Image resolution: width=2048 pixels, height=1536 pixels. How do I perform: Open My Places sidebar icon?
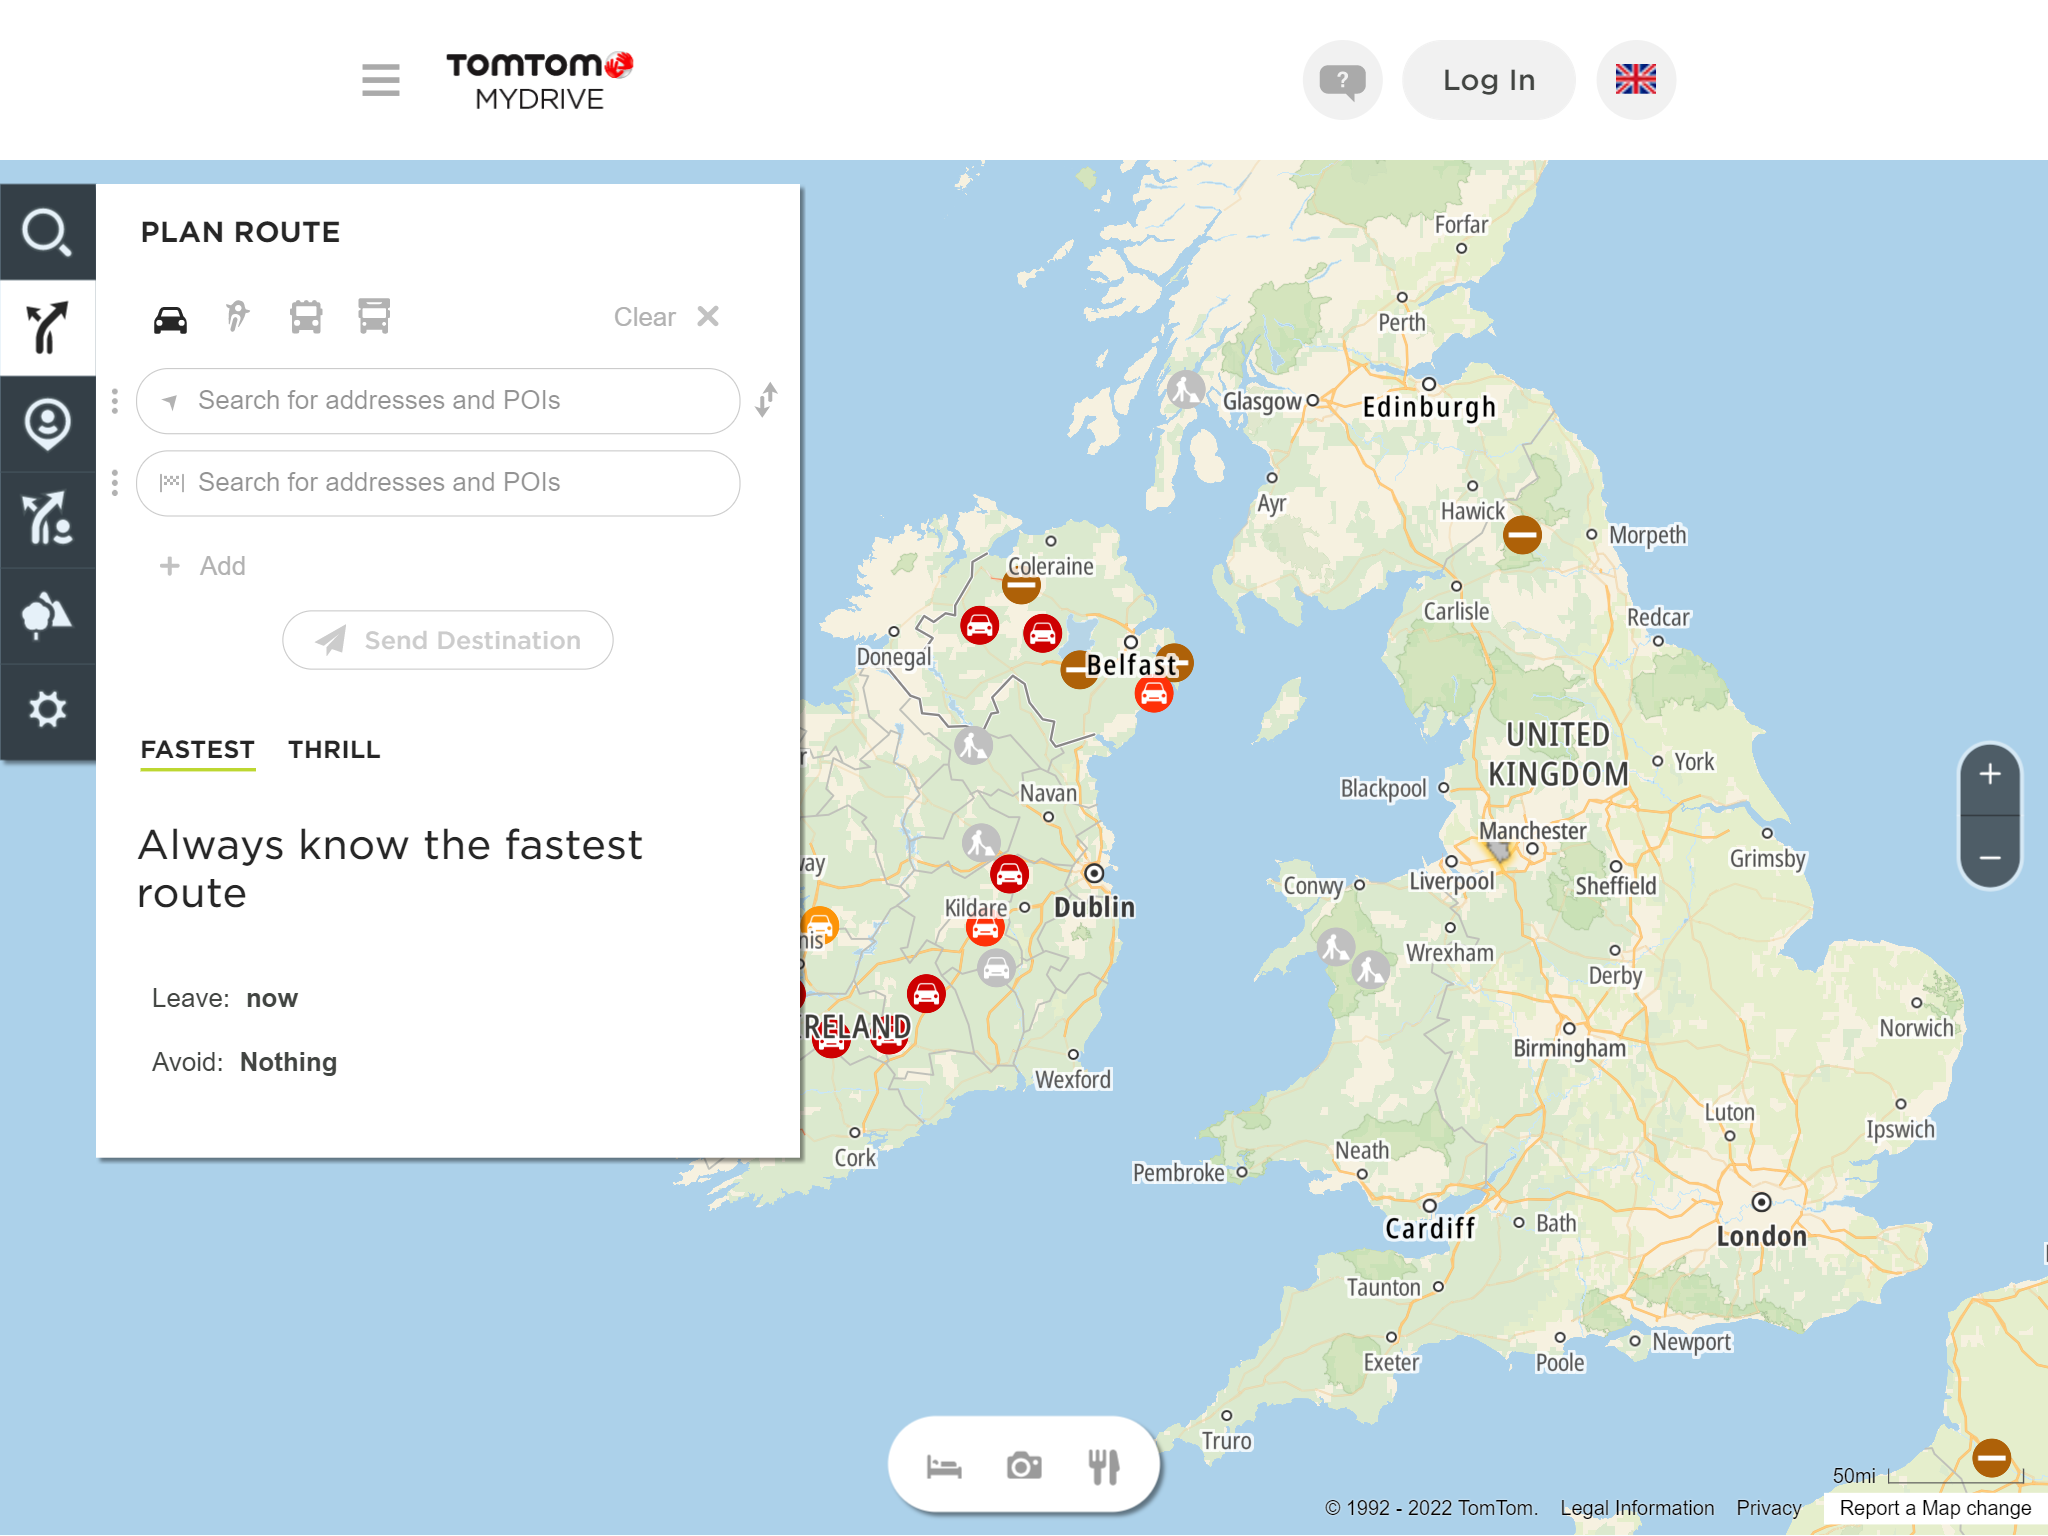tap(47, 424)
